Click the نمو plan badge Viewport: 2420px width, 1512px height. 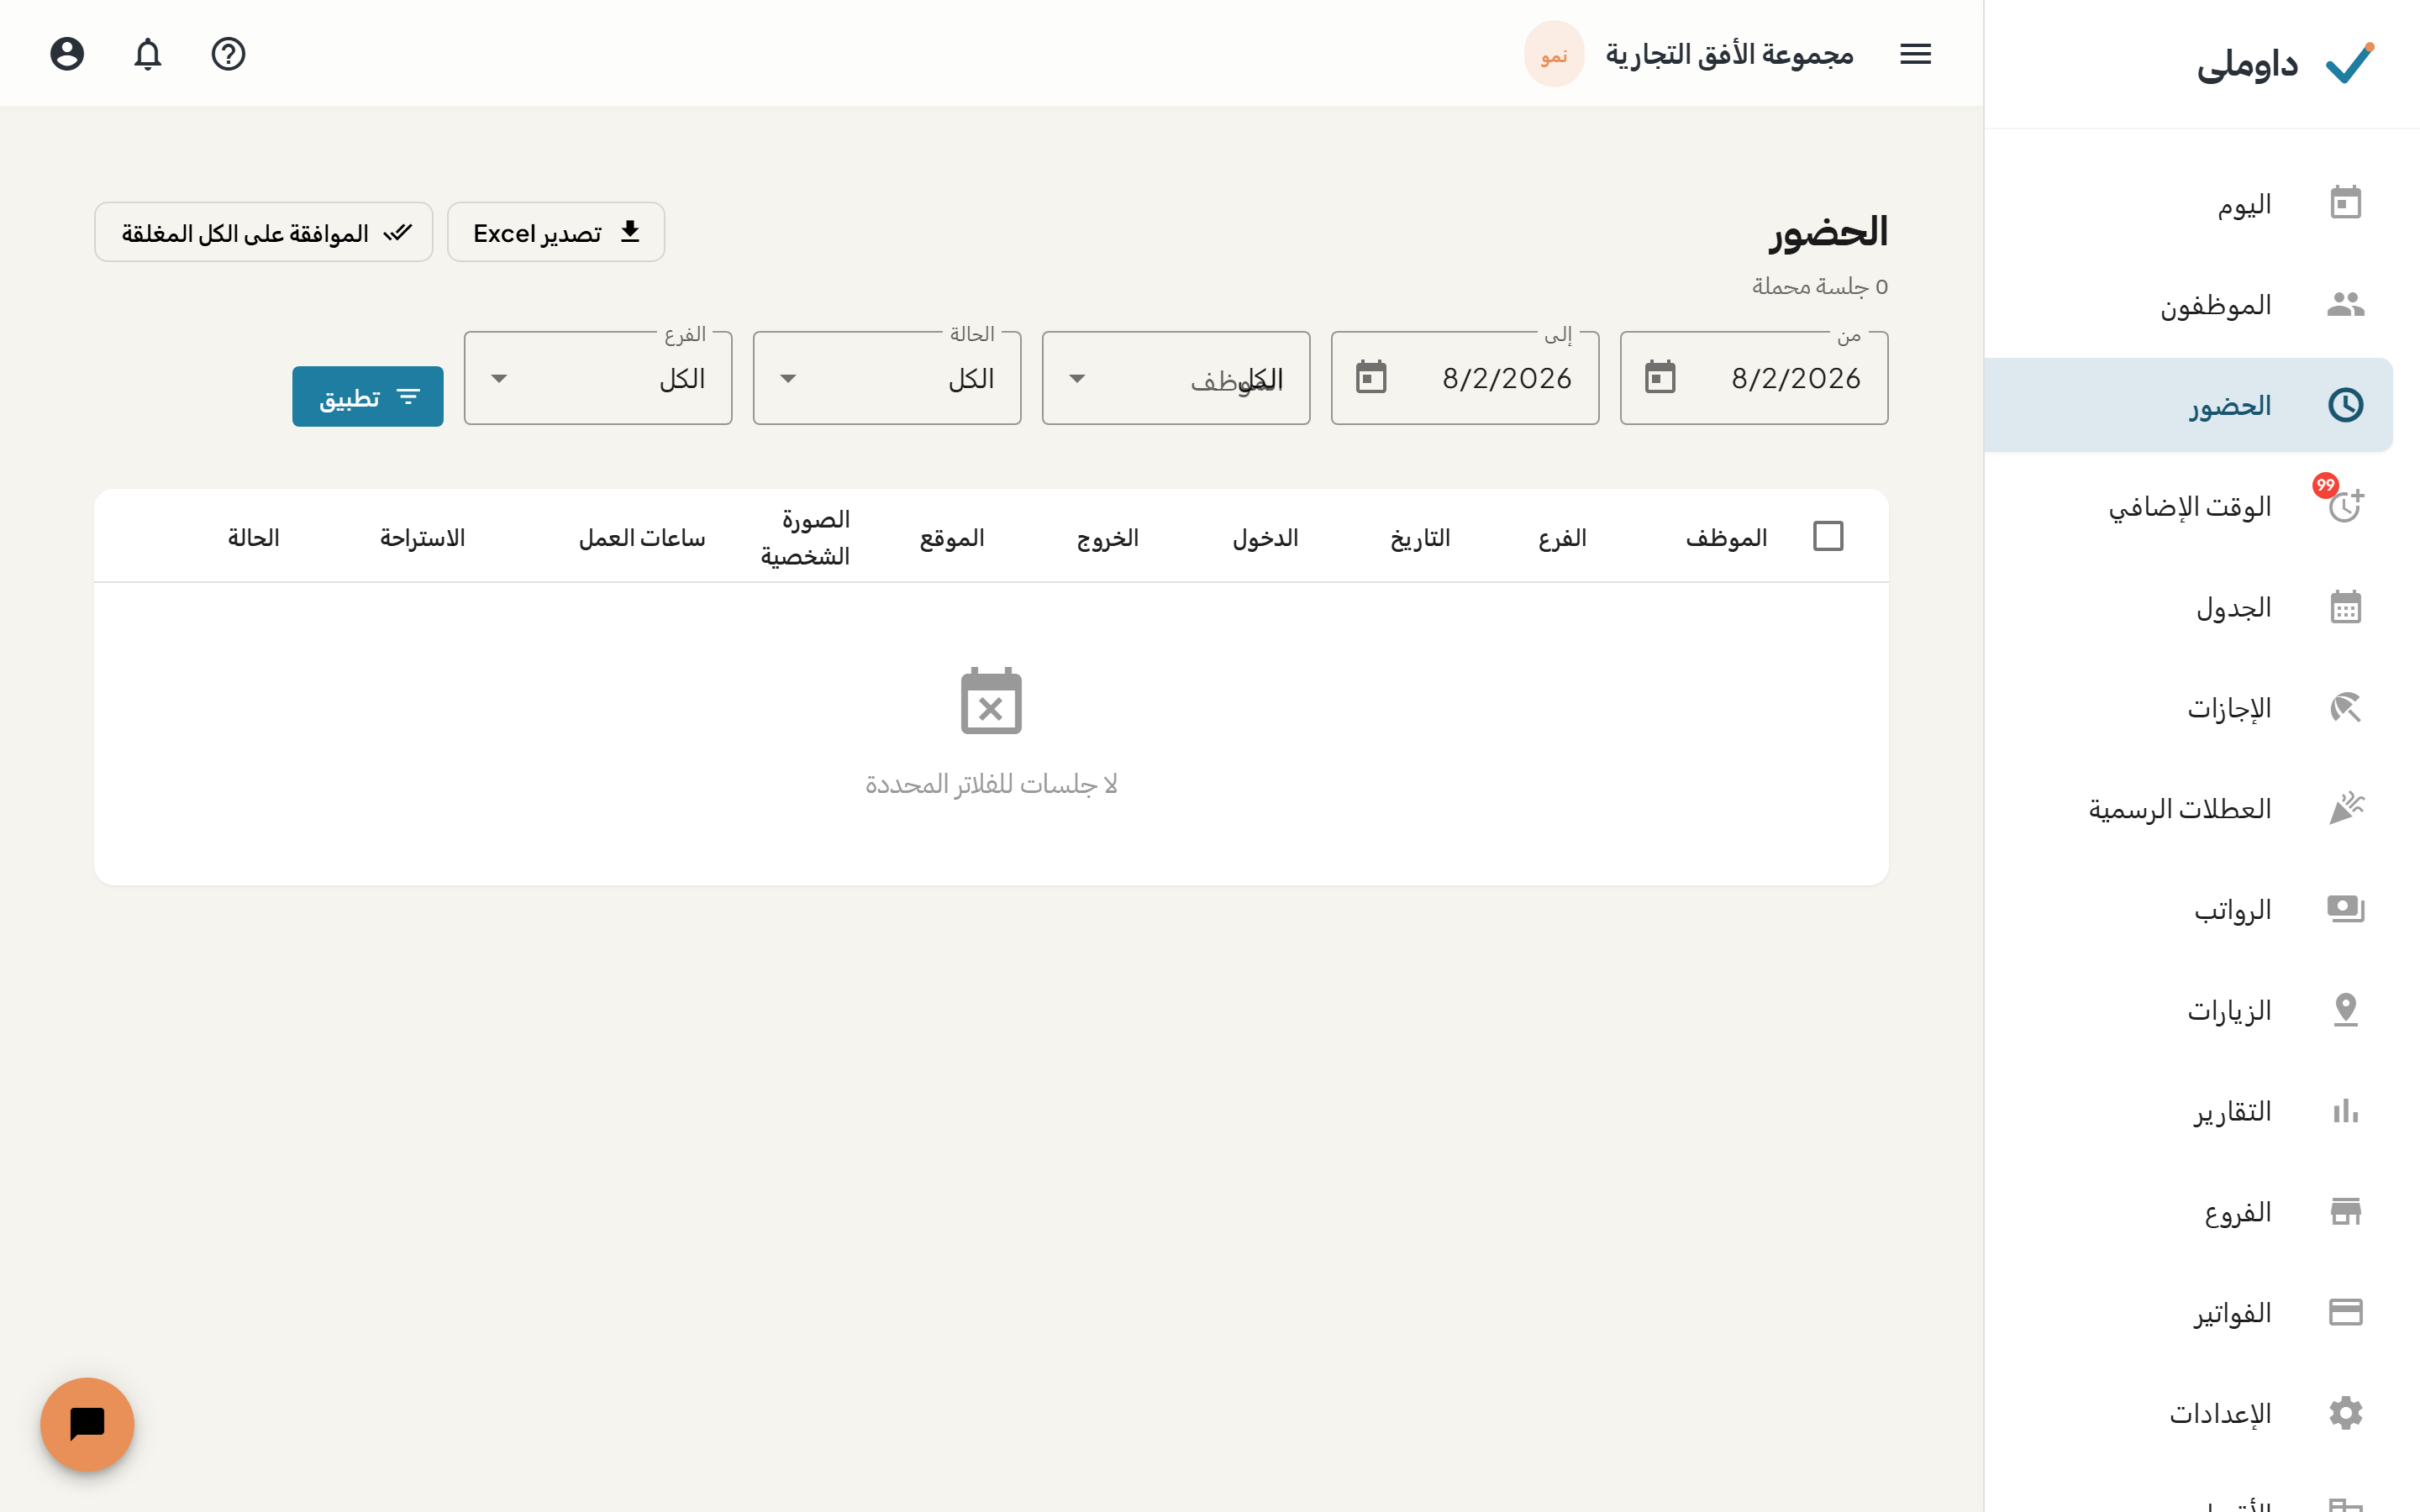coord(1554,54)
